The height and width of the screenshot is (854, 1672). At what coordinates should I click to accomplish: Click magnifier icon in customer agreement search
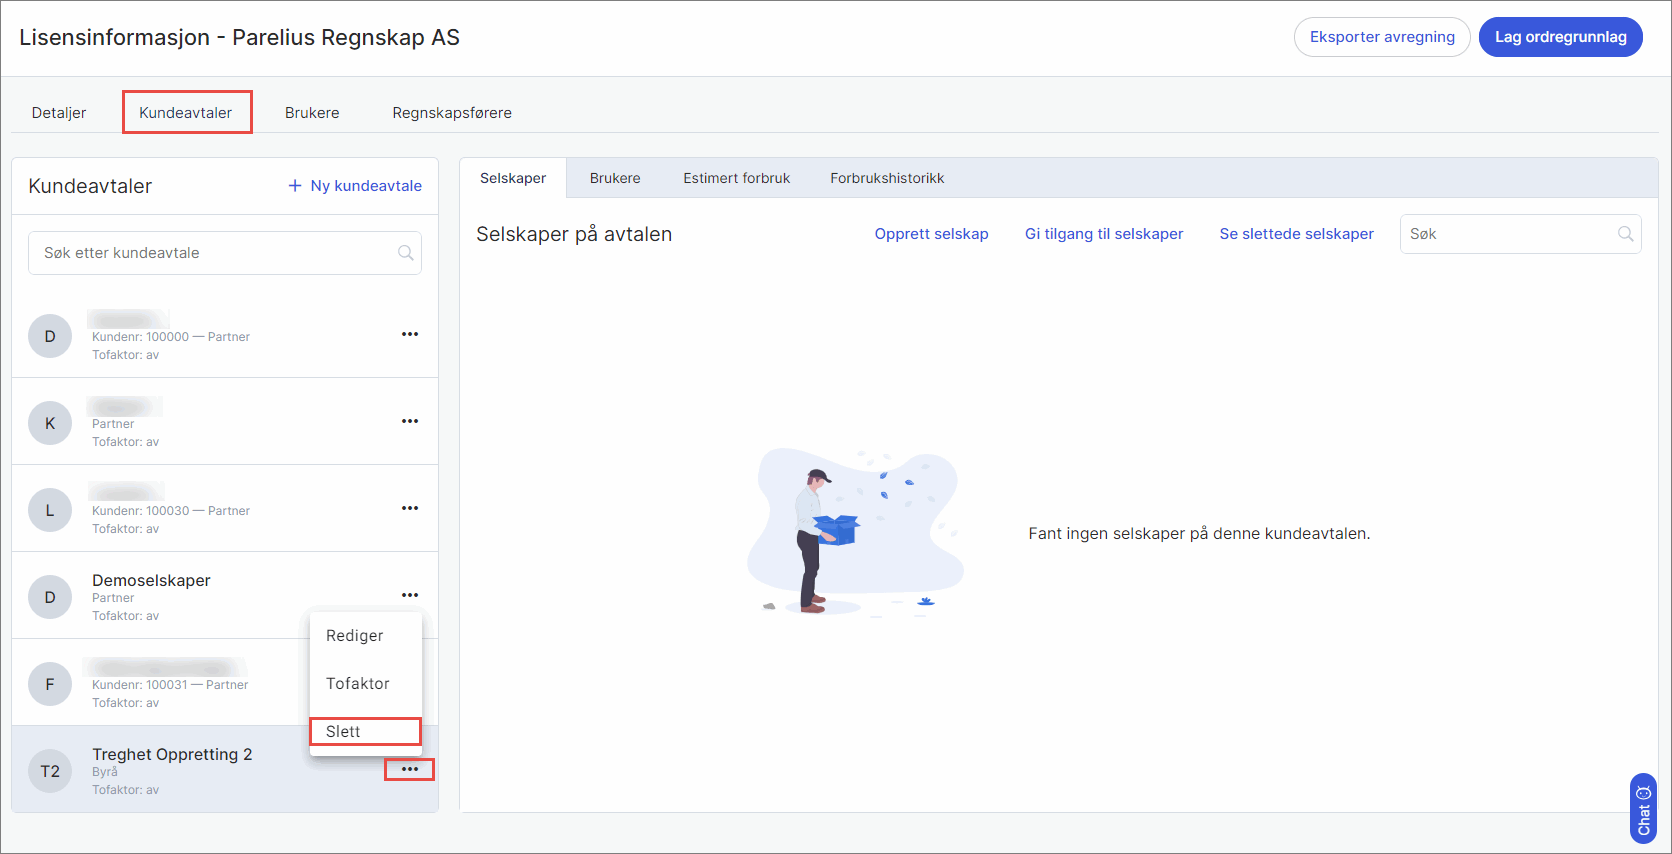point(405,253)
